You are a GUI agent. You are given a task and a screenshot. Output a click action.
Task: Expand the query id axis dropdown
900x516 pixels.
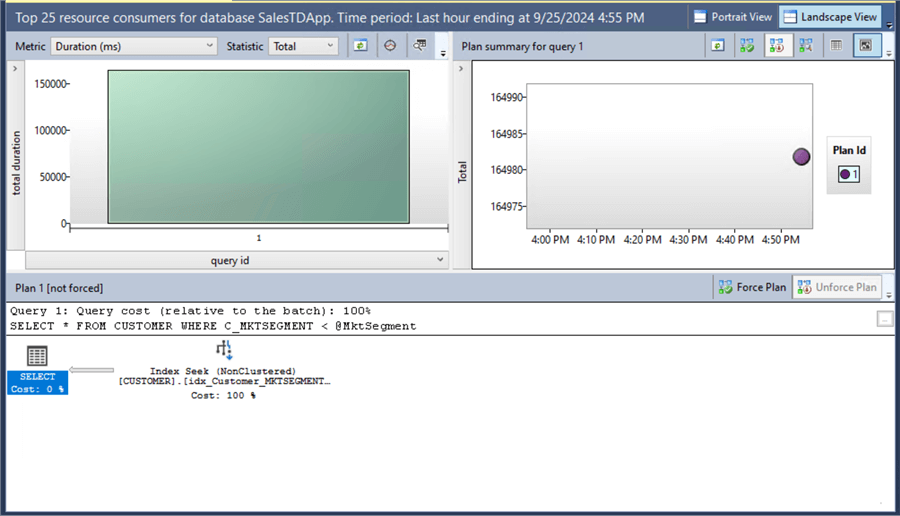[x=441, y=260]
